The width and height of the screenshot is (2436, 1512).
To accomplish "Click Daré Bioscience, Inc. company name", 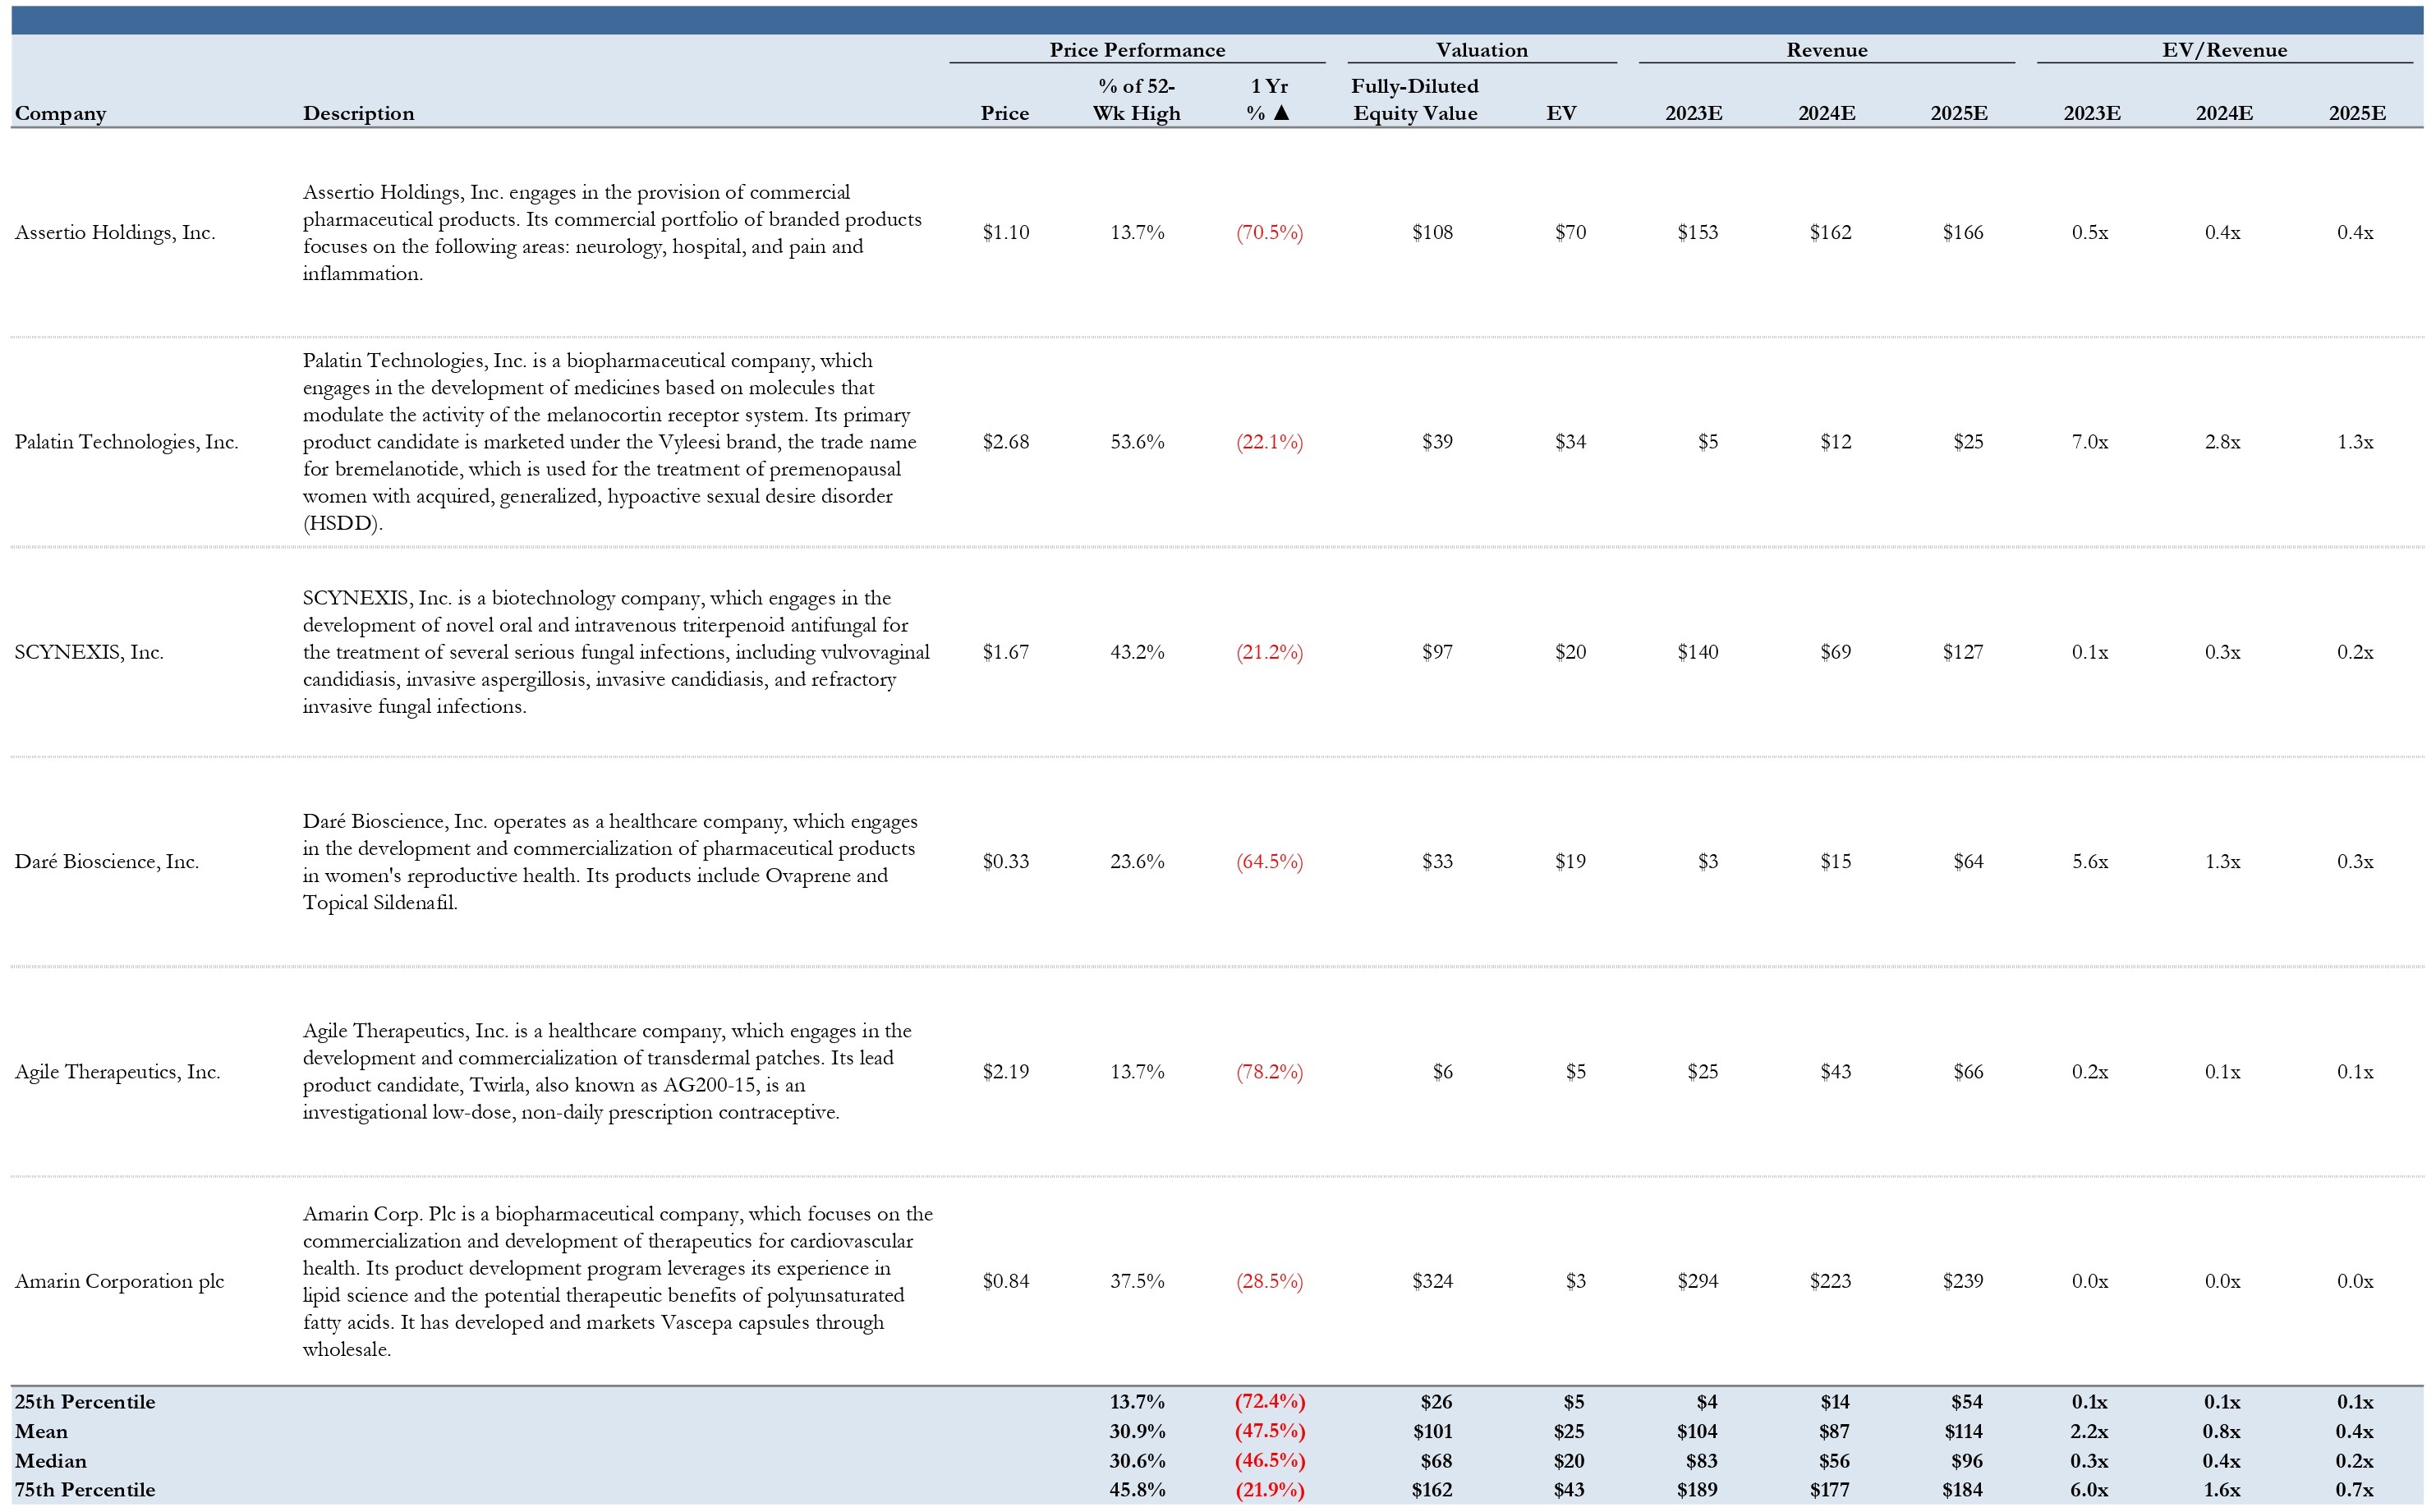I will pyautogui.click(x=107, y=861).
